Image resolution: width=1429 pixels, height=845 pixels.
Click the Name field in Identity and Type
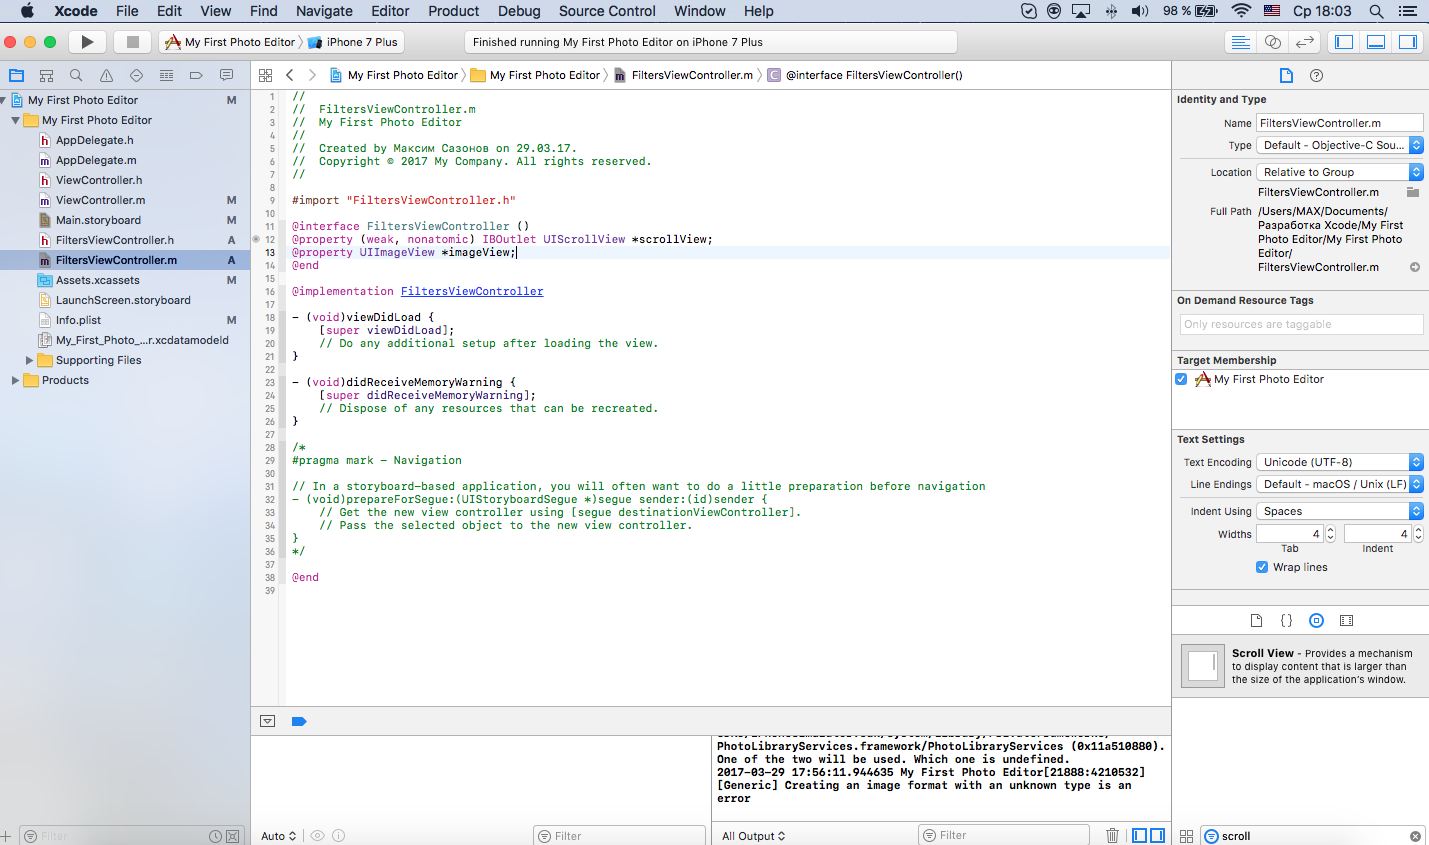pos(1340,123)
